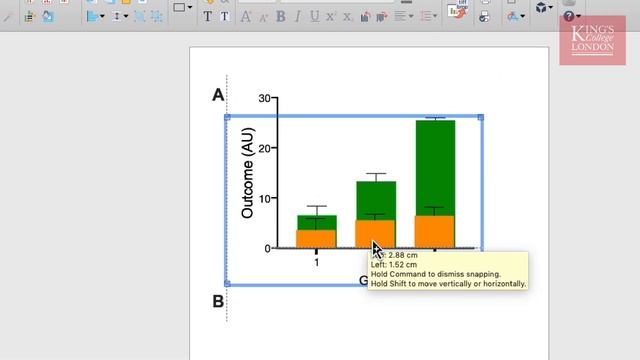The width and height of the screenshot is (640, 360).
Task: Click the first group's orange bar
Action: [316, 239]
